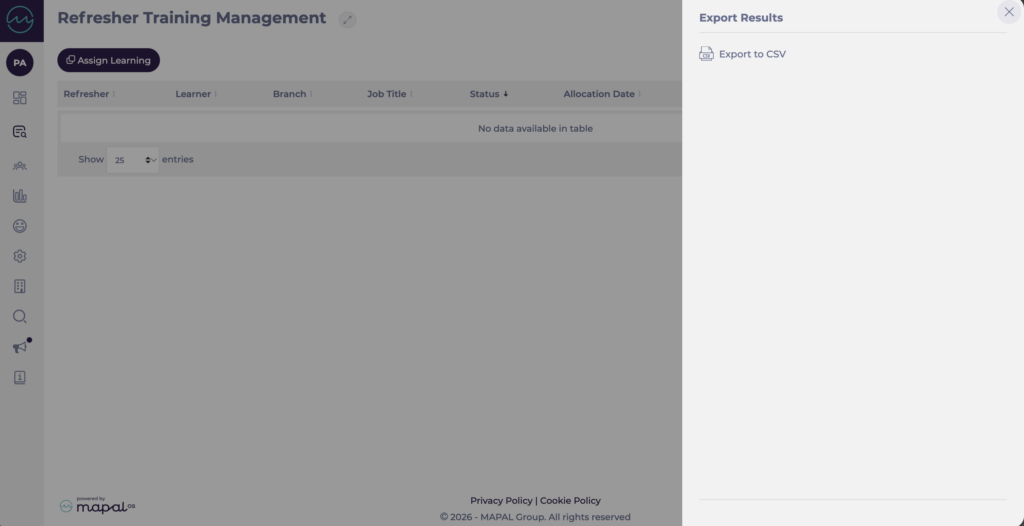Click the MAPAL logo at top left
1024x526 pixels.
coord(20,20)
